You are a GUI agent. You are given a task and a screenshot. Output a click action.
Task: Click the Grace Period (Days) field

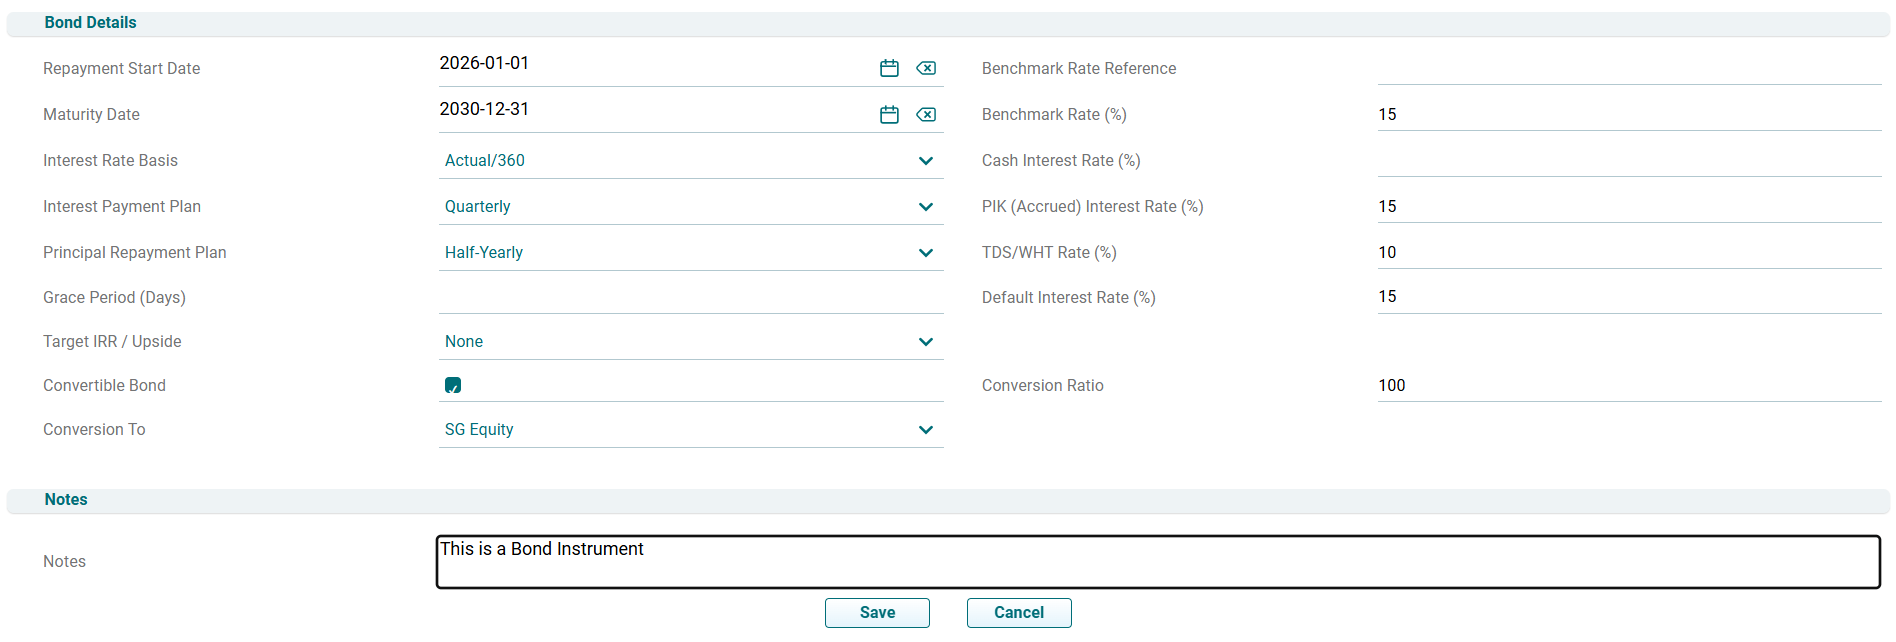pyautogui.click(x=690, y=297)
